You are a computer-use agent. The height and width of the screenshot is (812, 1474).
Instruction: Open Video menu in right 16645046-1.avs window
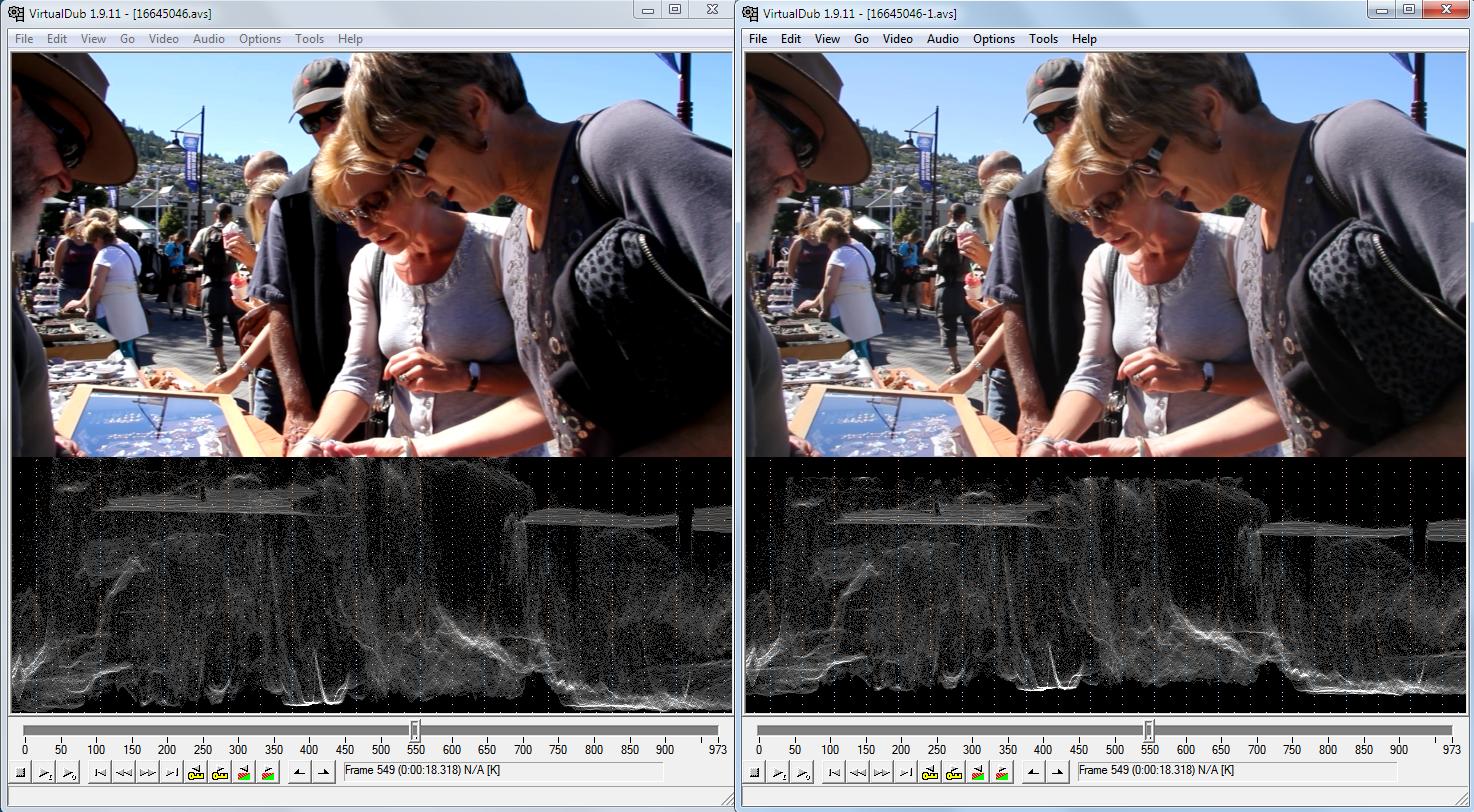coord(897,39)
